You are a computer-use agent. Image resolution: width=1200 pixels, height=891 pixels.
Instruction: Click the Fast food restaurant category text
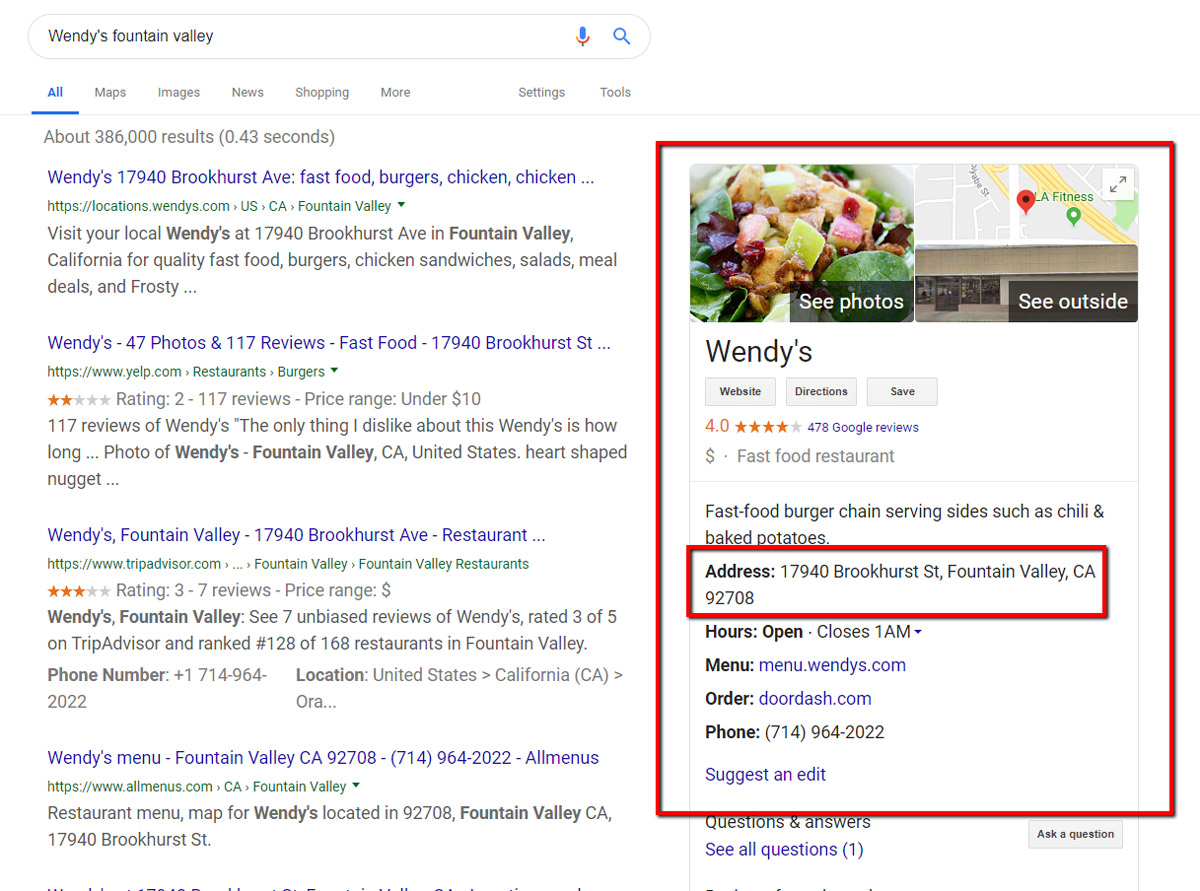point(816,456)
